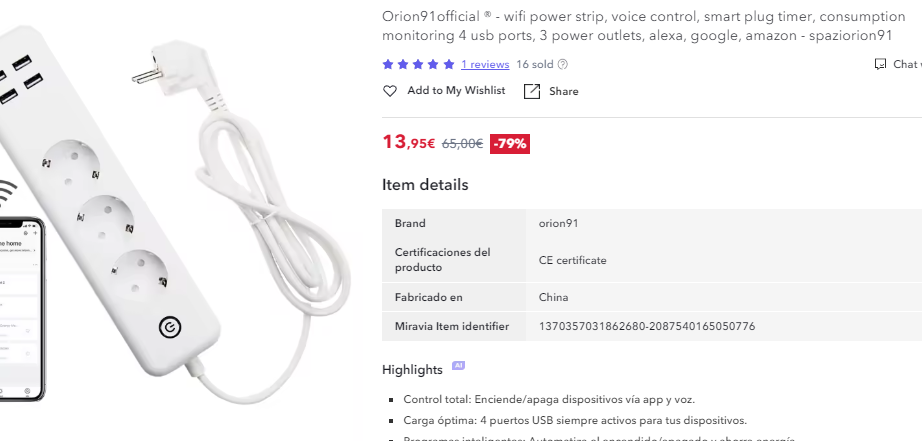The width and height of the screenshot is (922, 441).
Task: Open the 1 reviews link
Action: click(485, 64)
